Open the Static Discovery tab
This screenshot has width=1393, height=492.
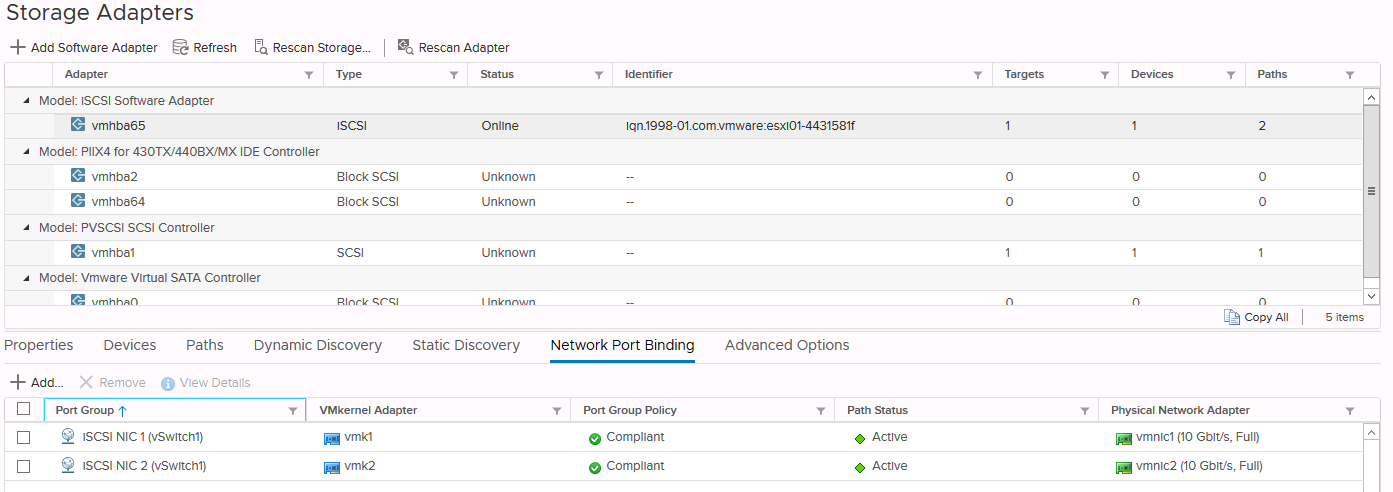click(466, 345)
